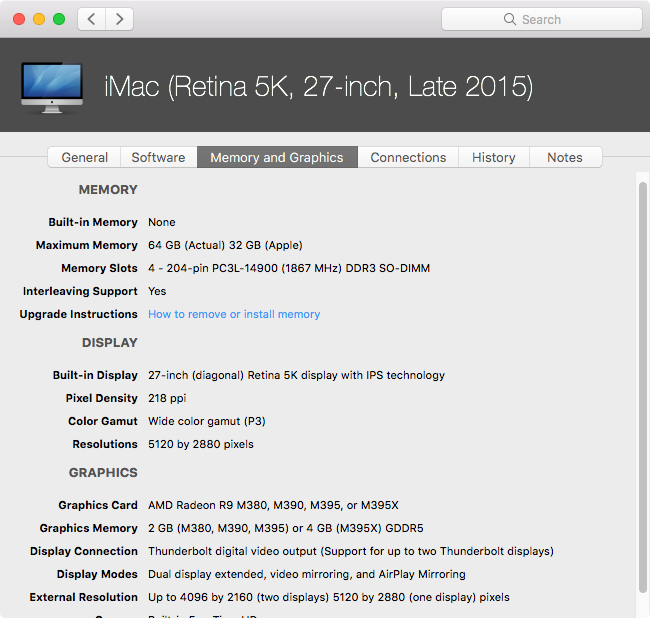Click the green zoom window button
The width and height of the screenshot is (650, 618).
tap(59, 19)
